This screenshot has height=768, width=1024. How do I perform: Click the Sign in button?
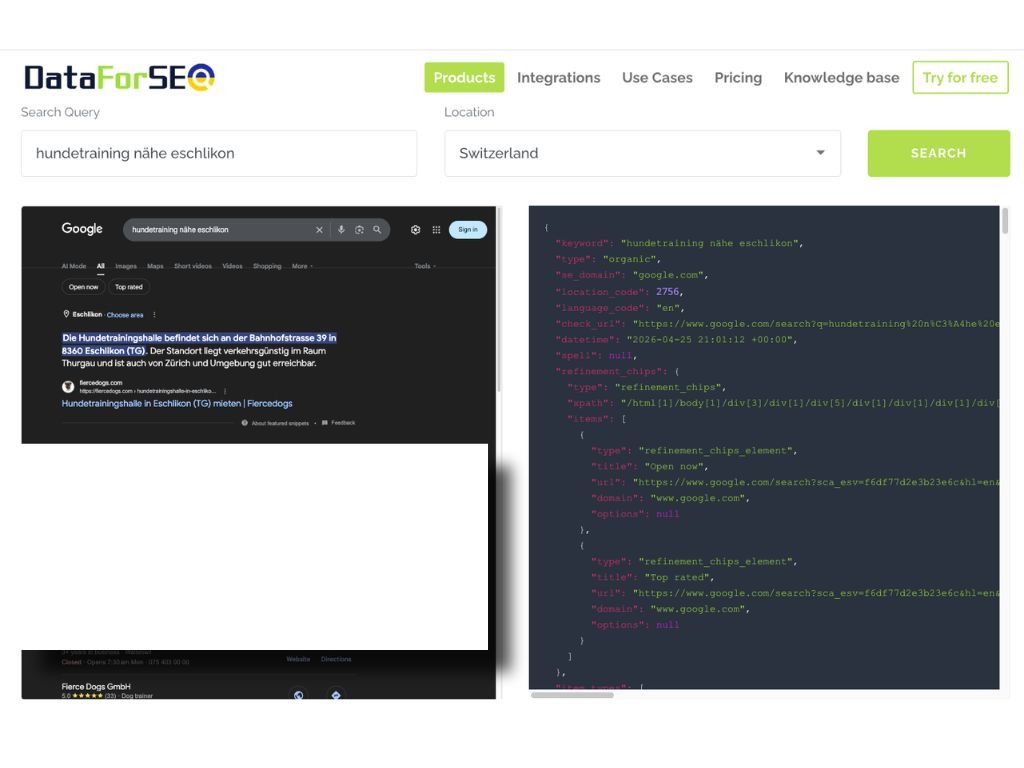tap(468, 230)
